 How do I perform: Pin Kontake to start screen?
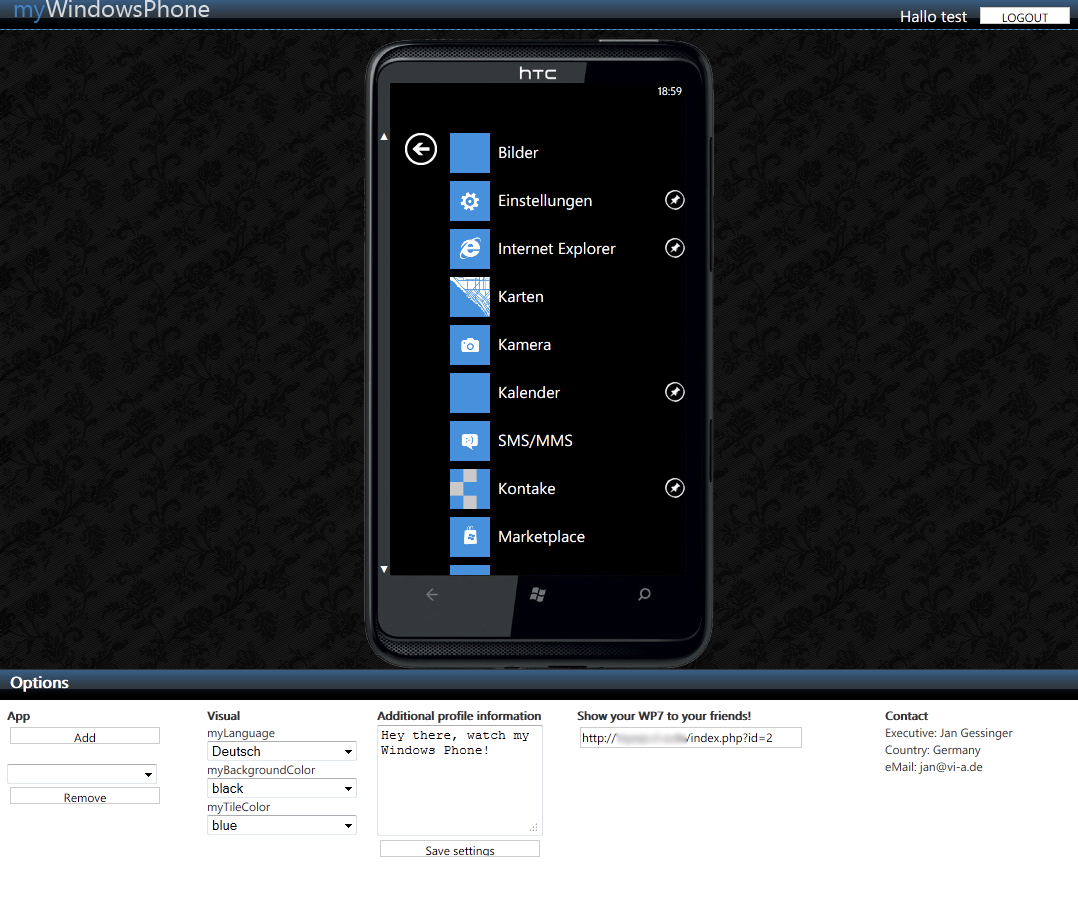[x=674, y=488]
